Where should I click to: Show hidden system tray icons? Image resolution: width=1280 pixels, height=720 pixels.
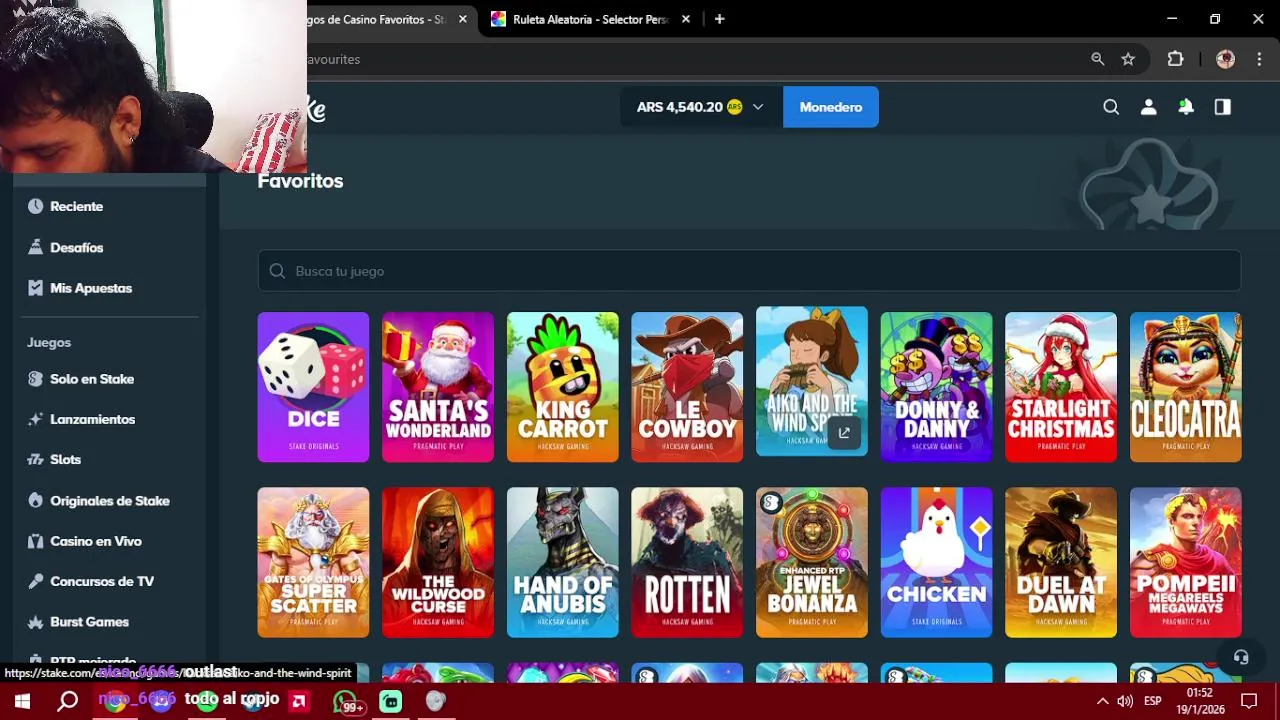pos(1102,701)
